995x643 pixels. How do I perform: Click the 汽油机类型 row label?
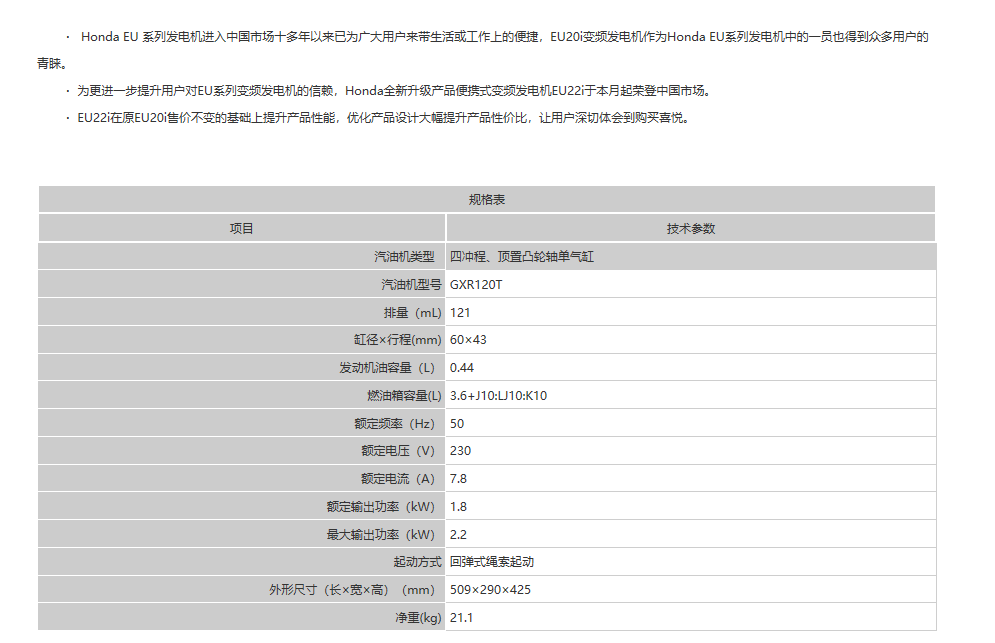404,256
